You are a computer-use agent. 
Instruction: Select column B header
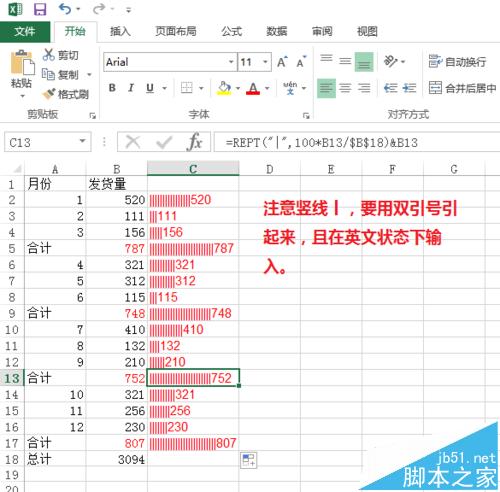coord(116,169)
